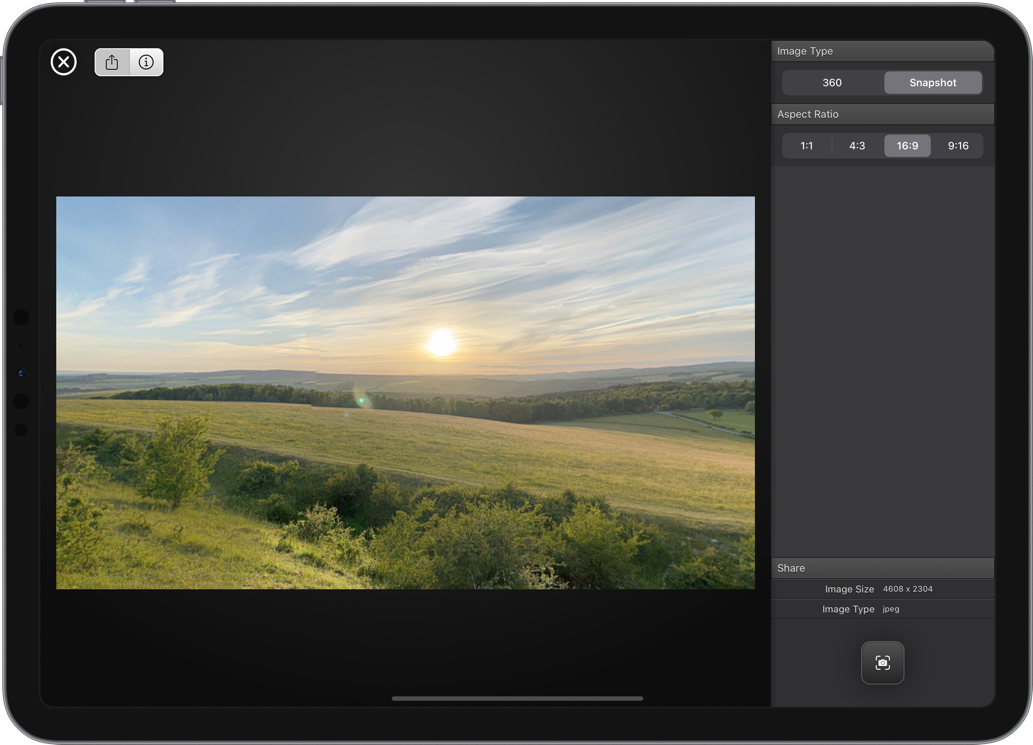The width and height of the screenshot is (1033, 745).
Task: Select the 9:16 portrait ratio
Action: [958, 146]
